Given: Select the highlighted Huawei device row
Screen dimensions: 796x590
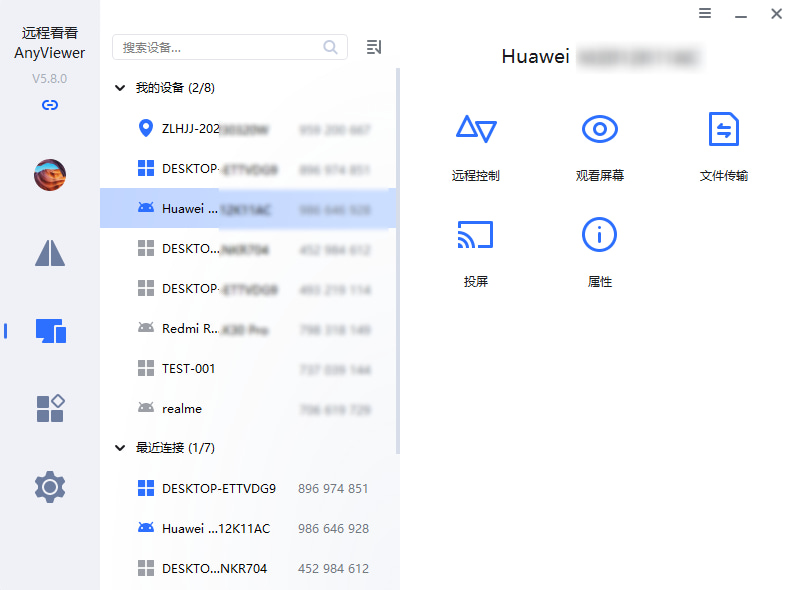Looking at the screenshot, I should click(248, 208).
